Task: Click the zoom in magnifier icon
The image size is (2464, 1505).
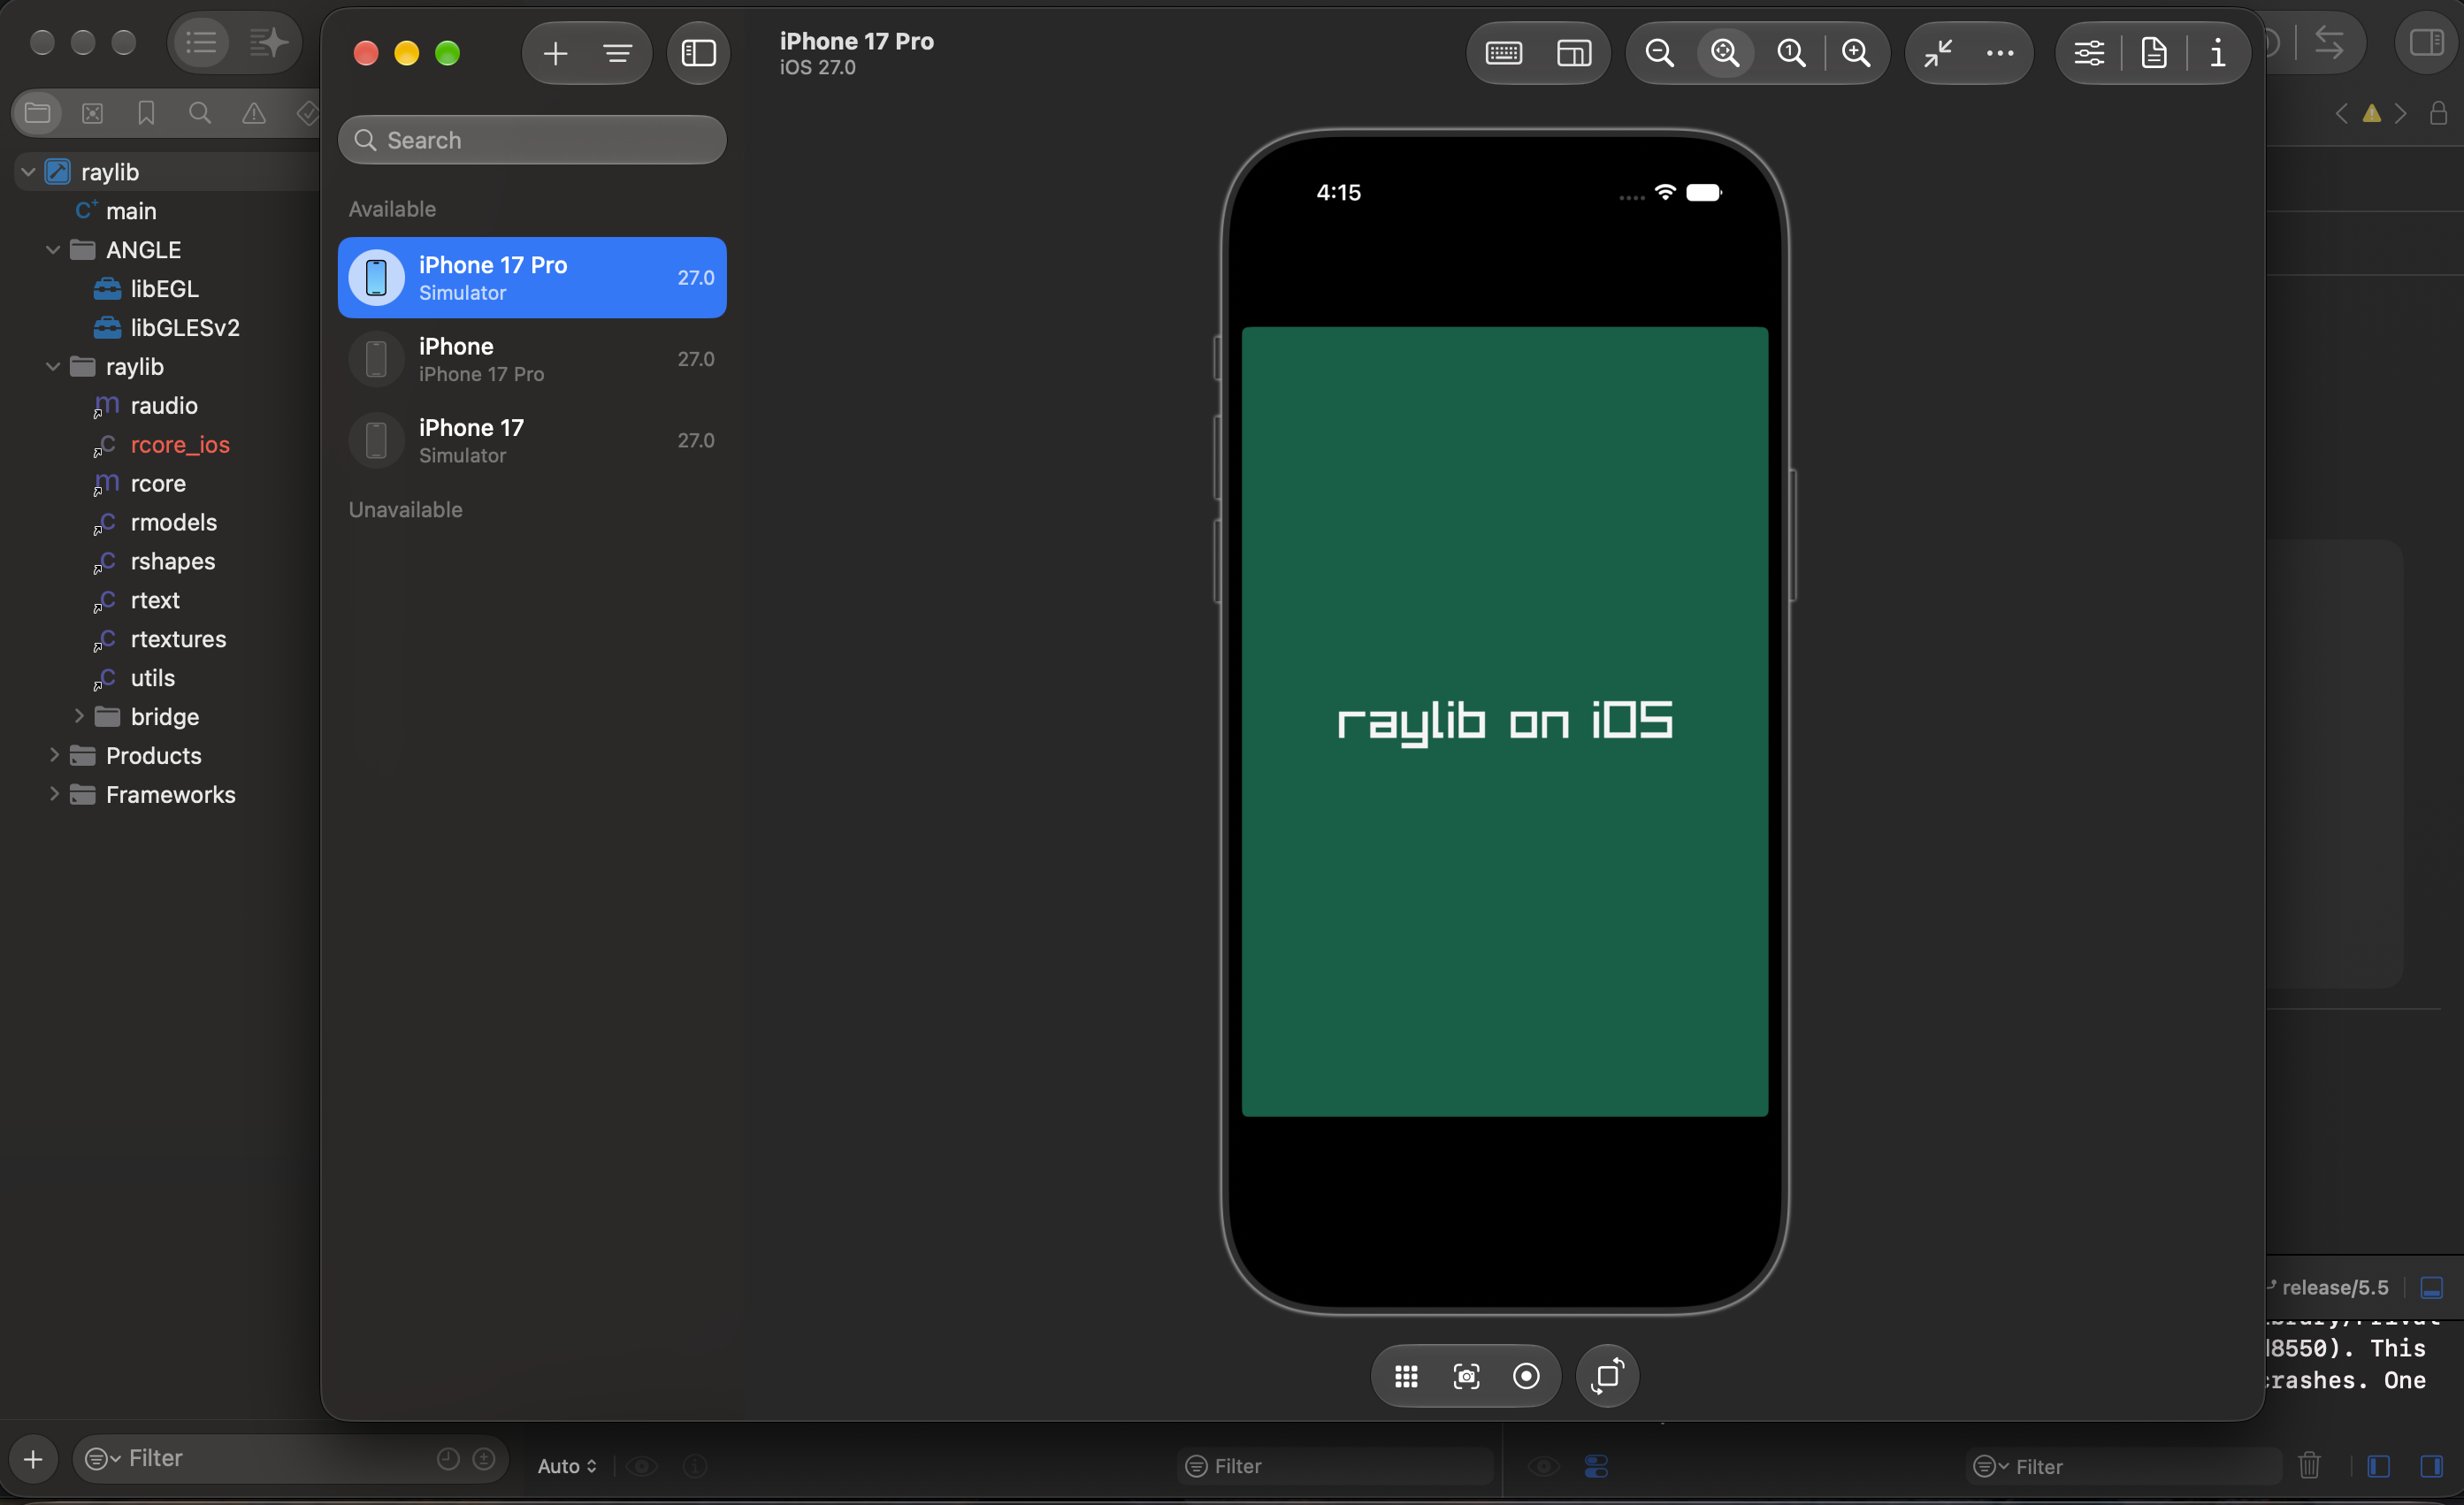Action: [1856, 53]
